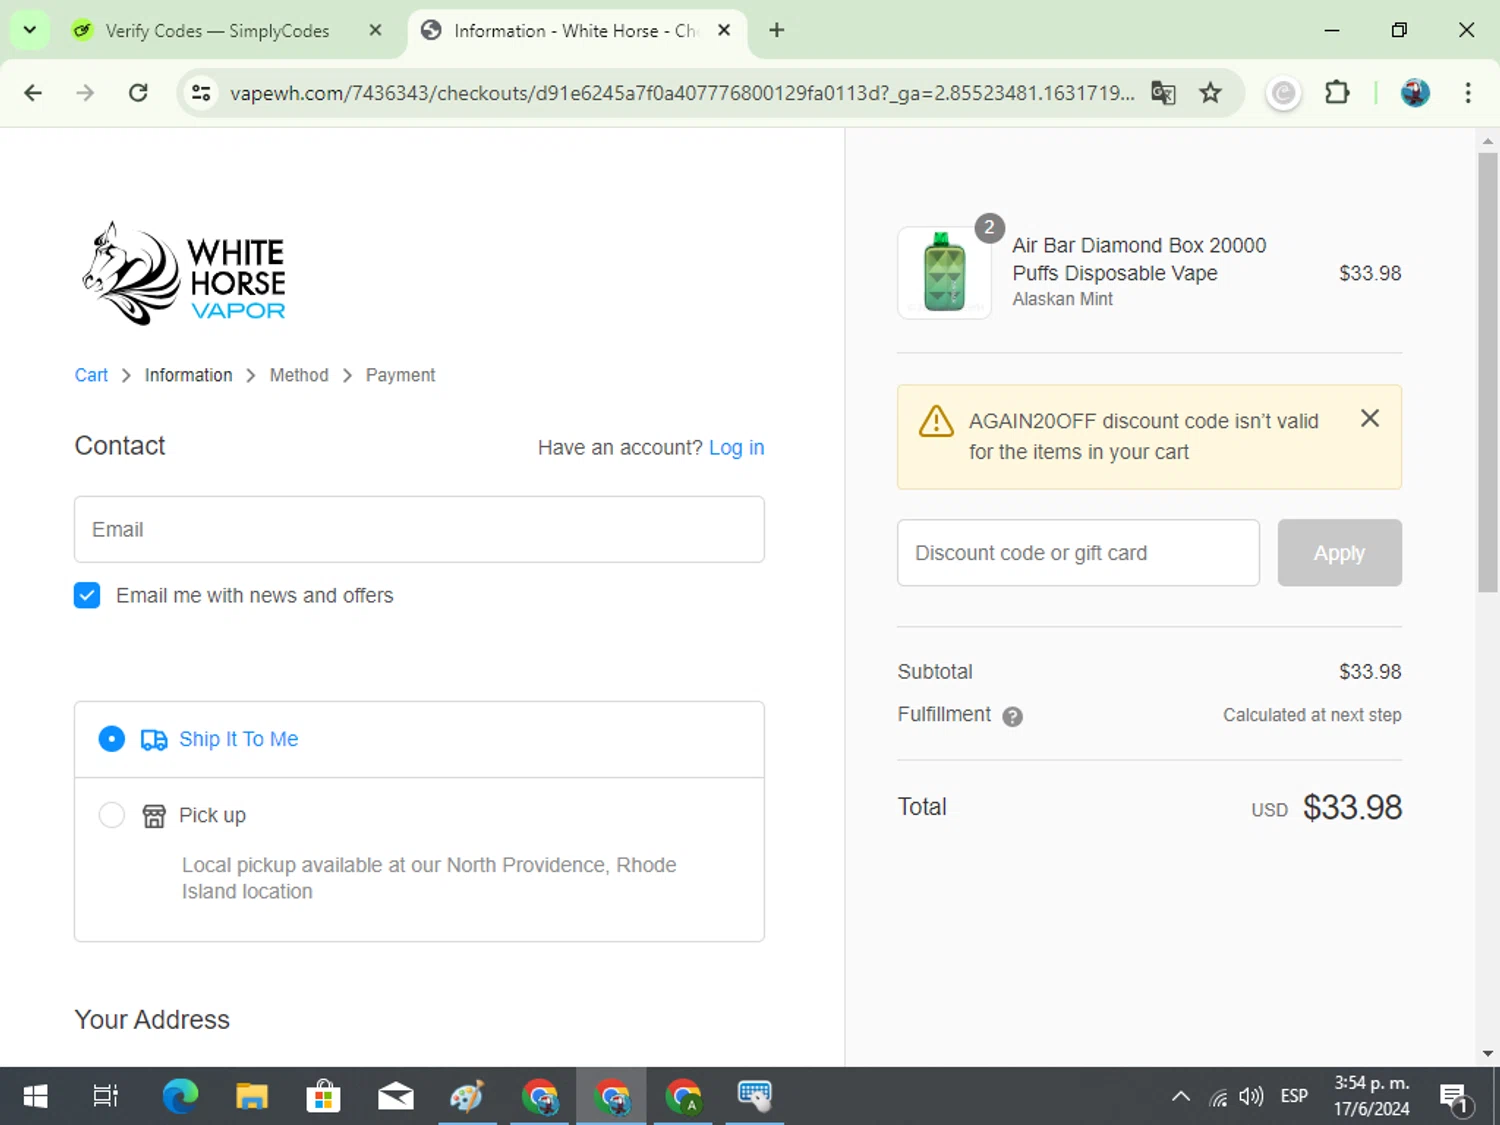Click the store pickup icon
1500x1125 pixels.
point(154,816)
